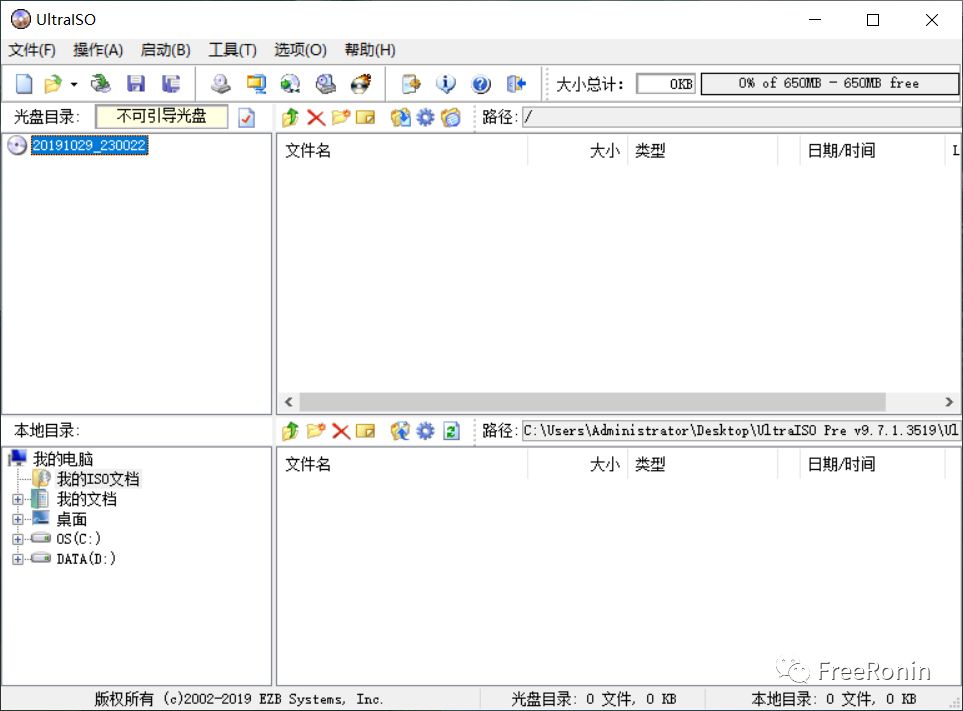Screen dimensions: 963x711
Task: Create new folder in disc image toolbar
Action: 341,117
